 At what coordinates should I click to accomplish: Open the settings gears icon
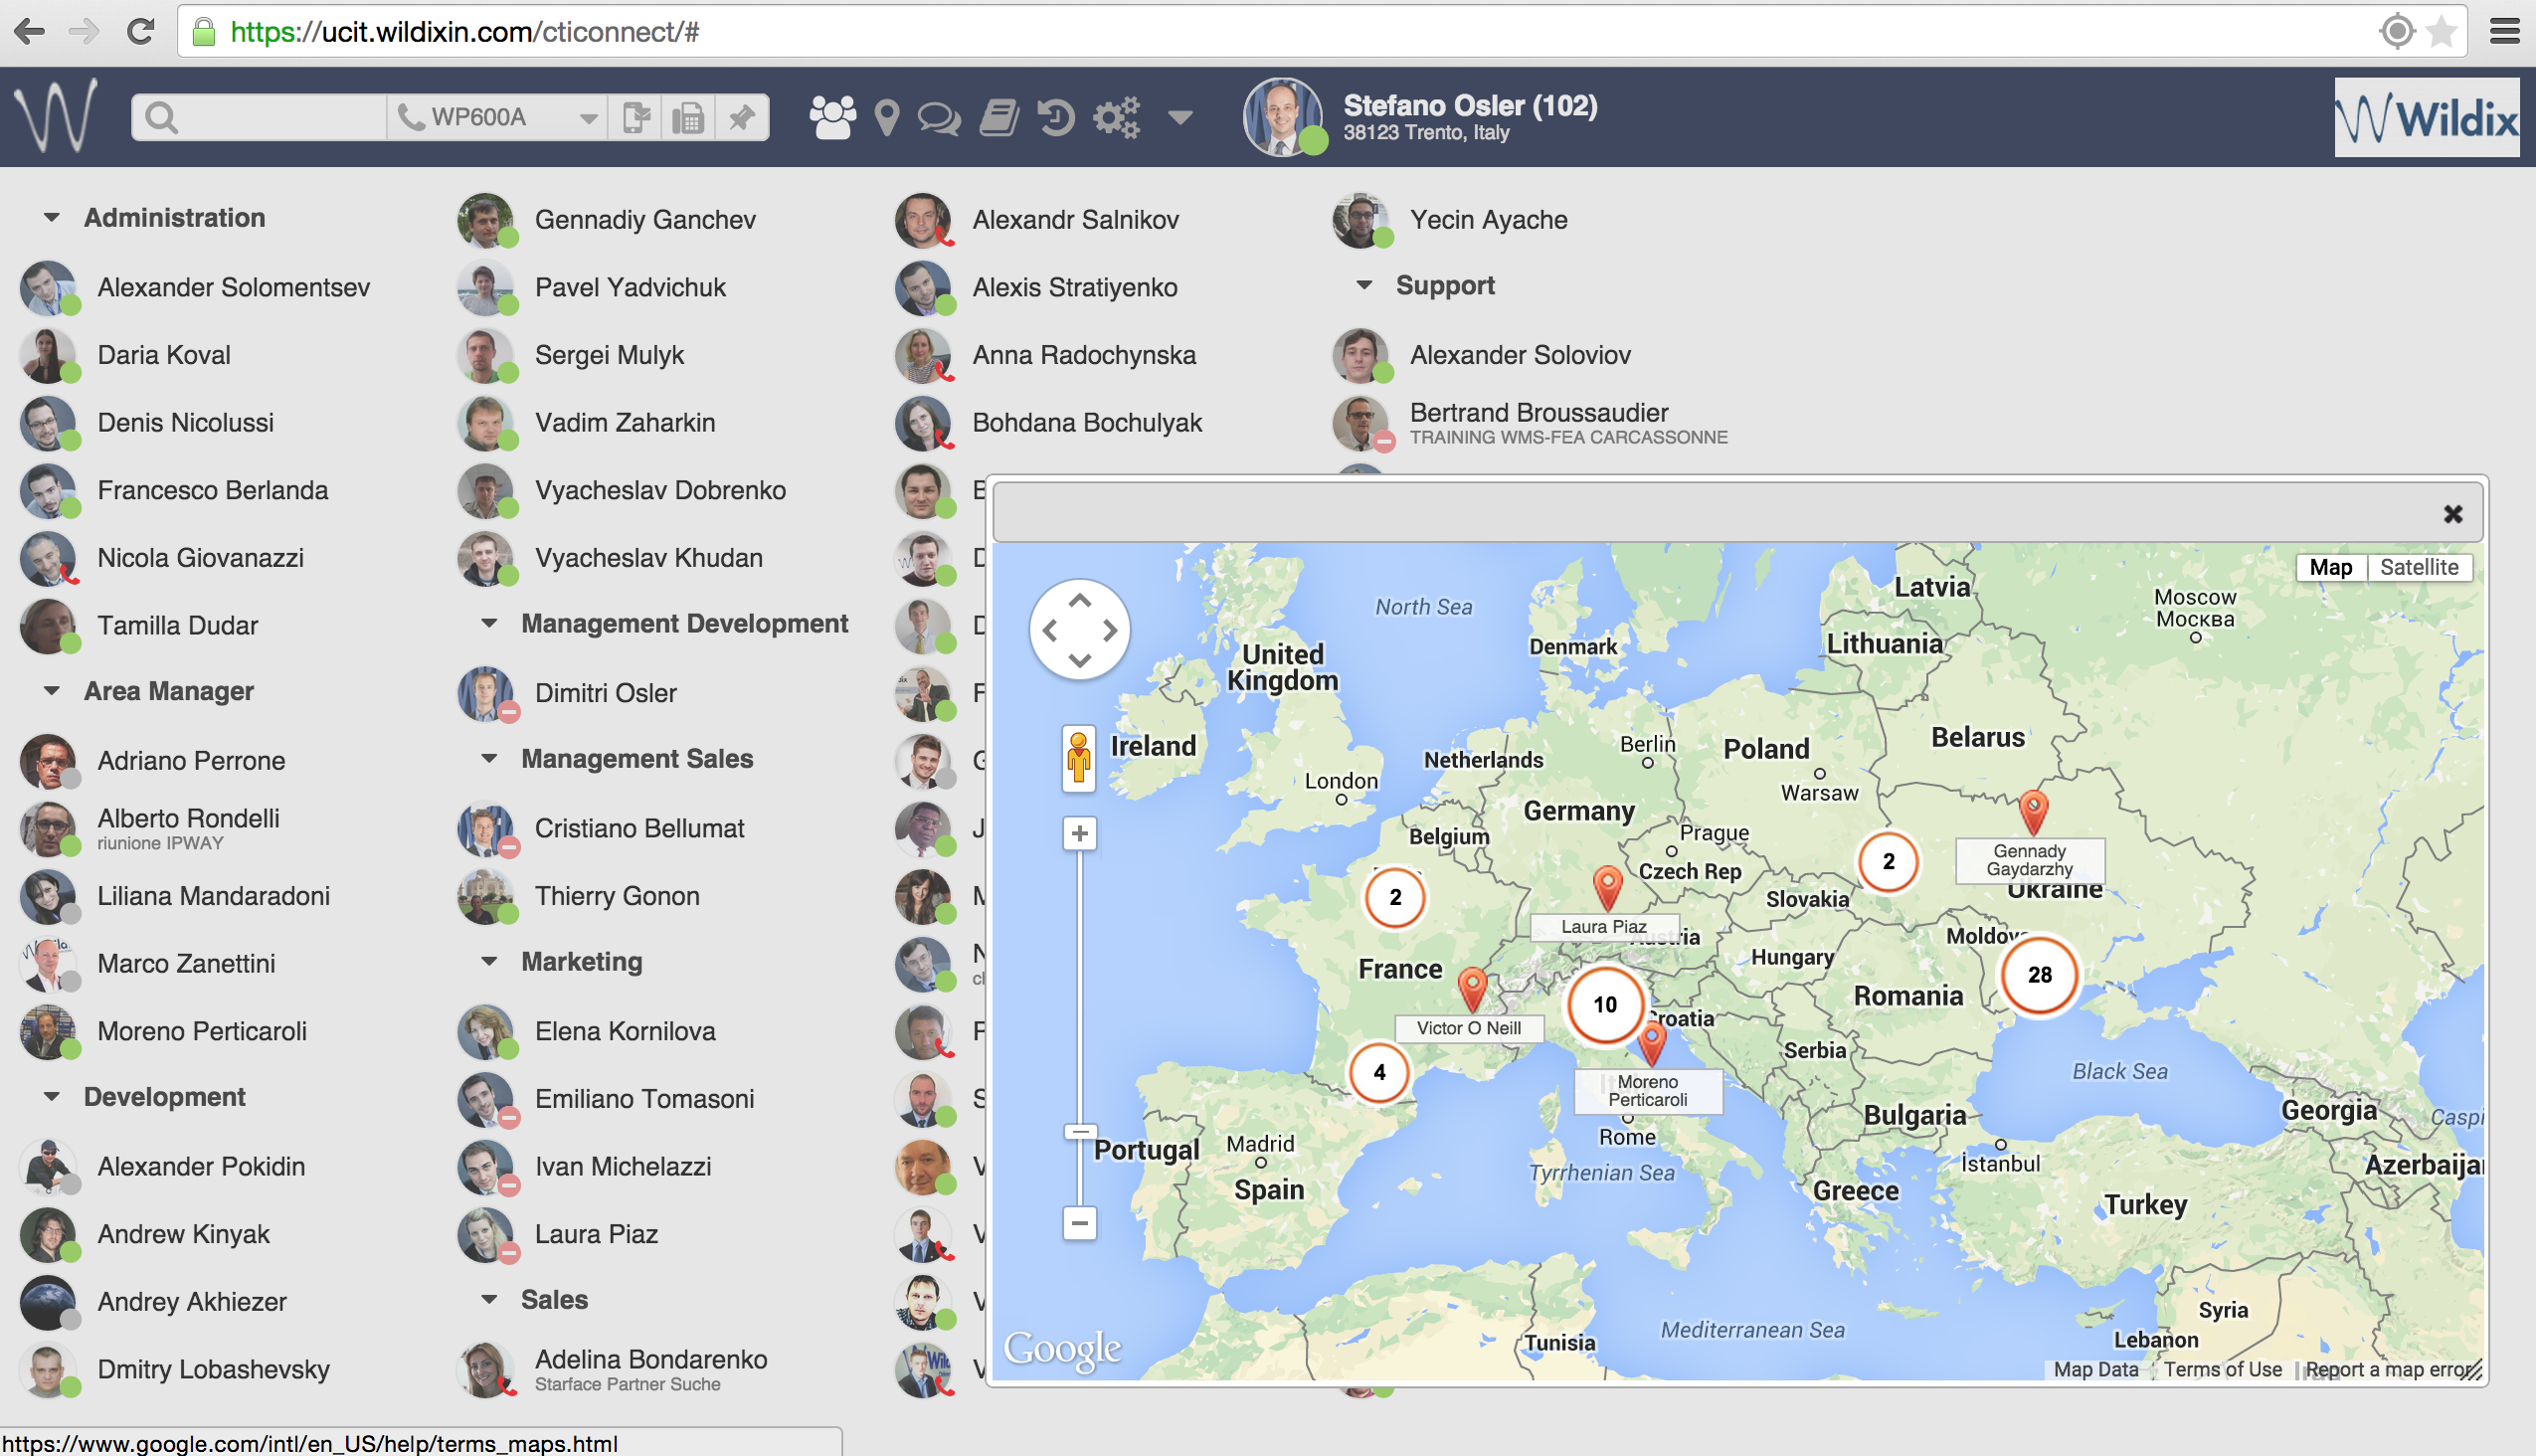click(x=1117, y=118)
